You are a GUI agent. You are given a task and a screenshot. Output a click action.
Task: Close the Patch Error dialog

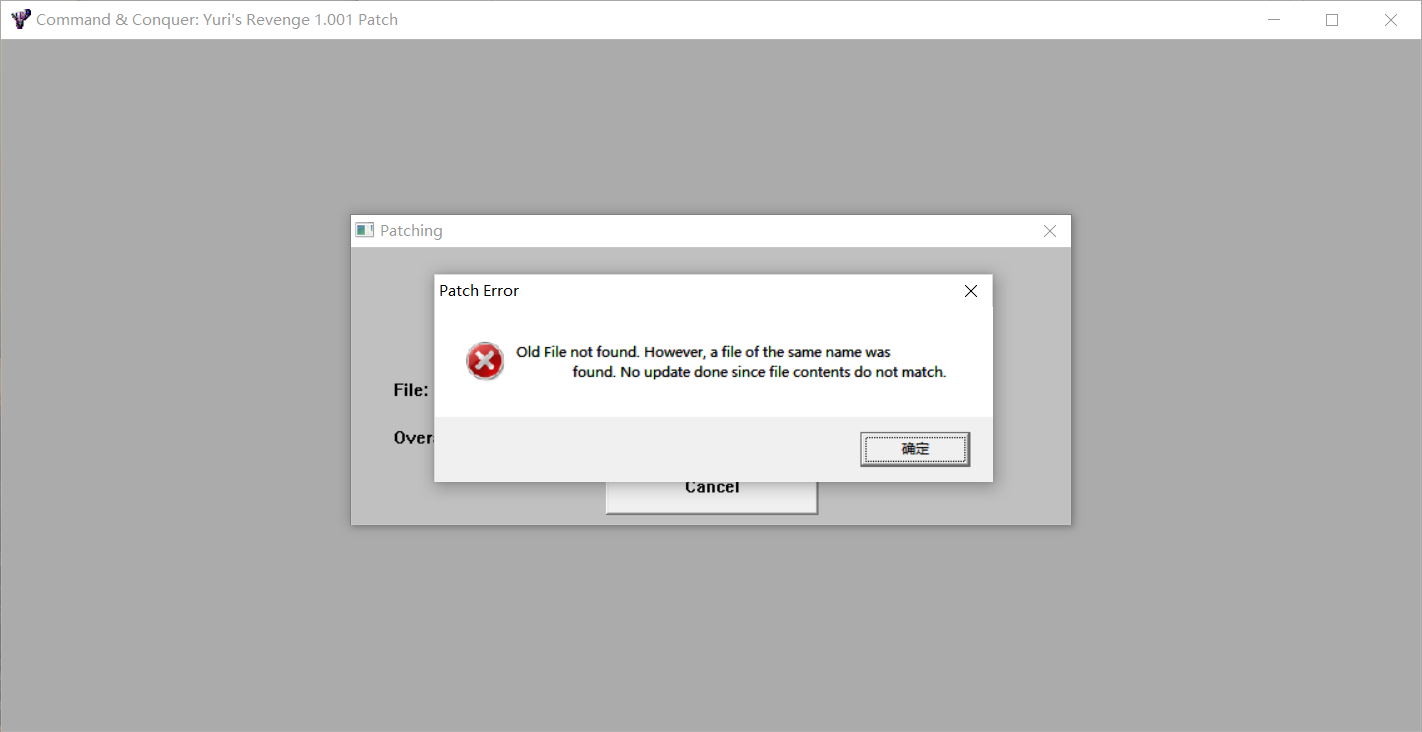point(970,291)
